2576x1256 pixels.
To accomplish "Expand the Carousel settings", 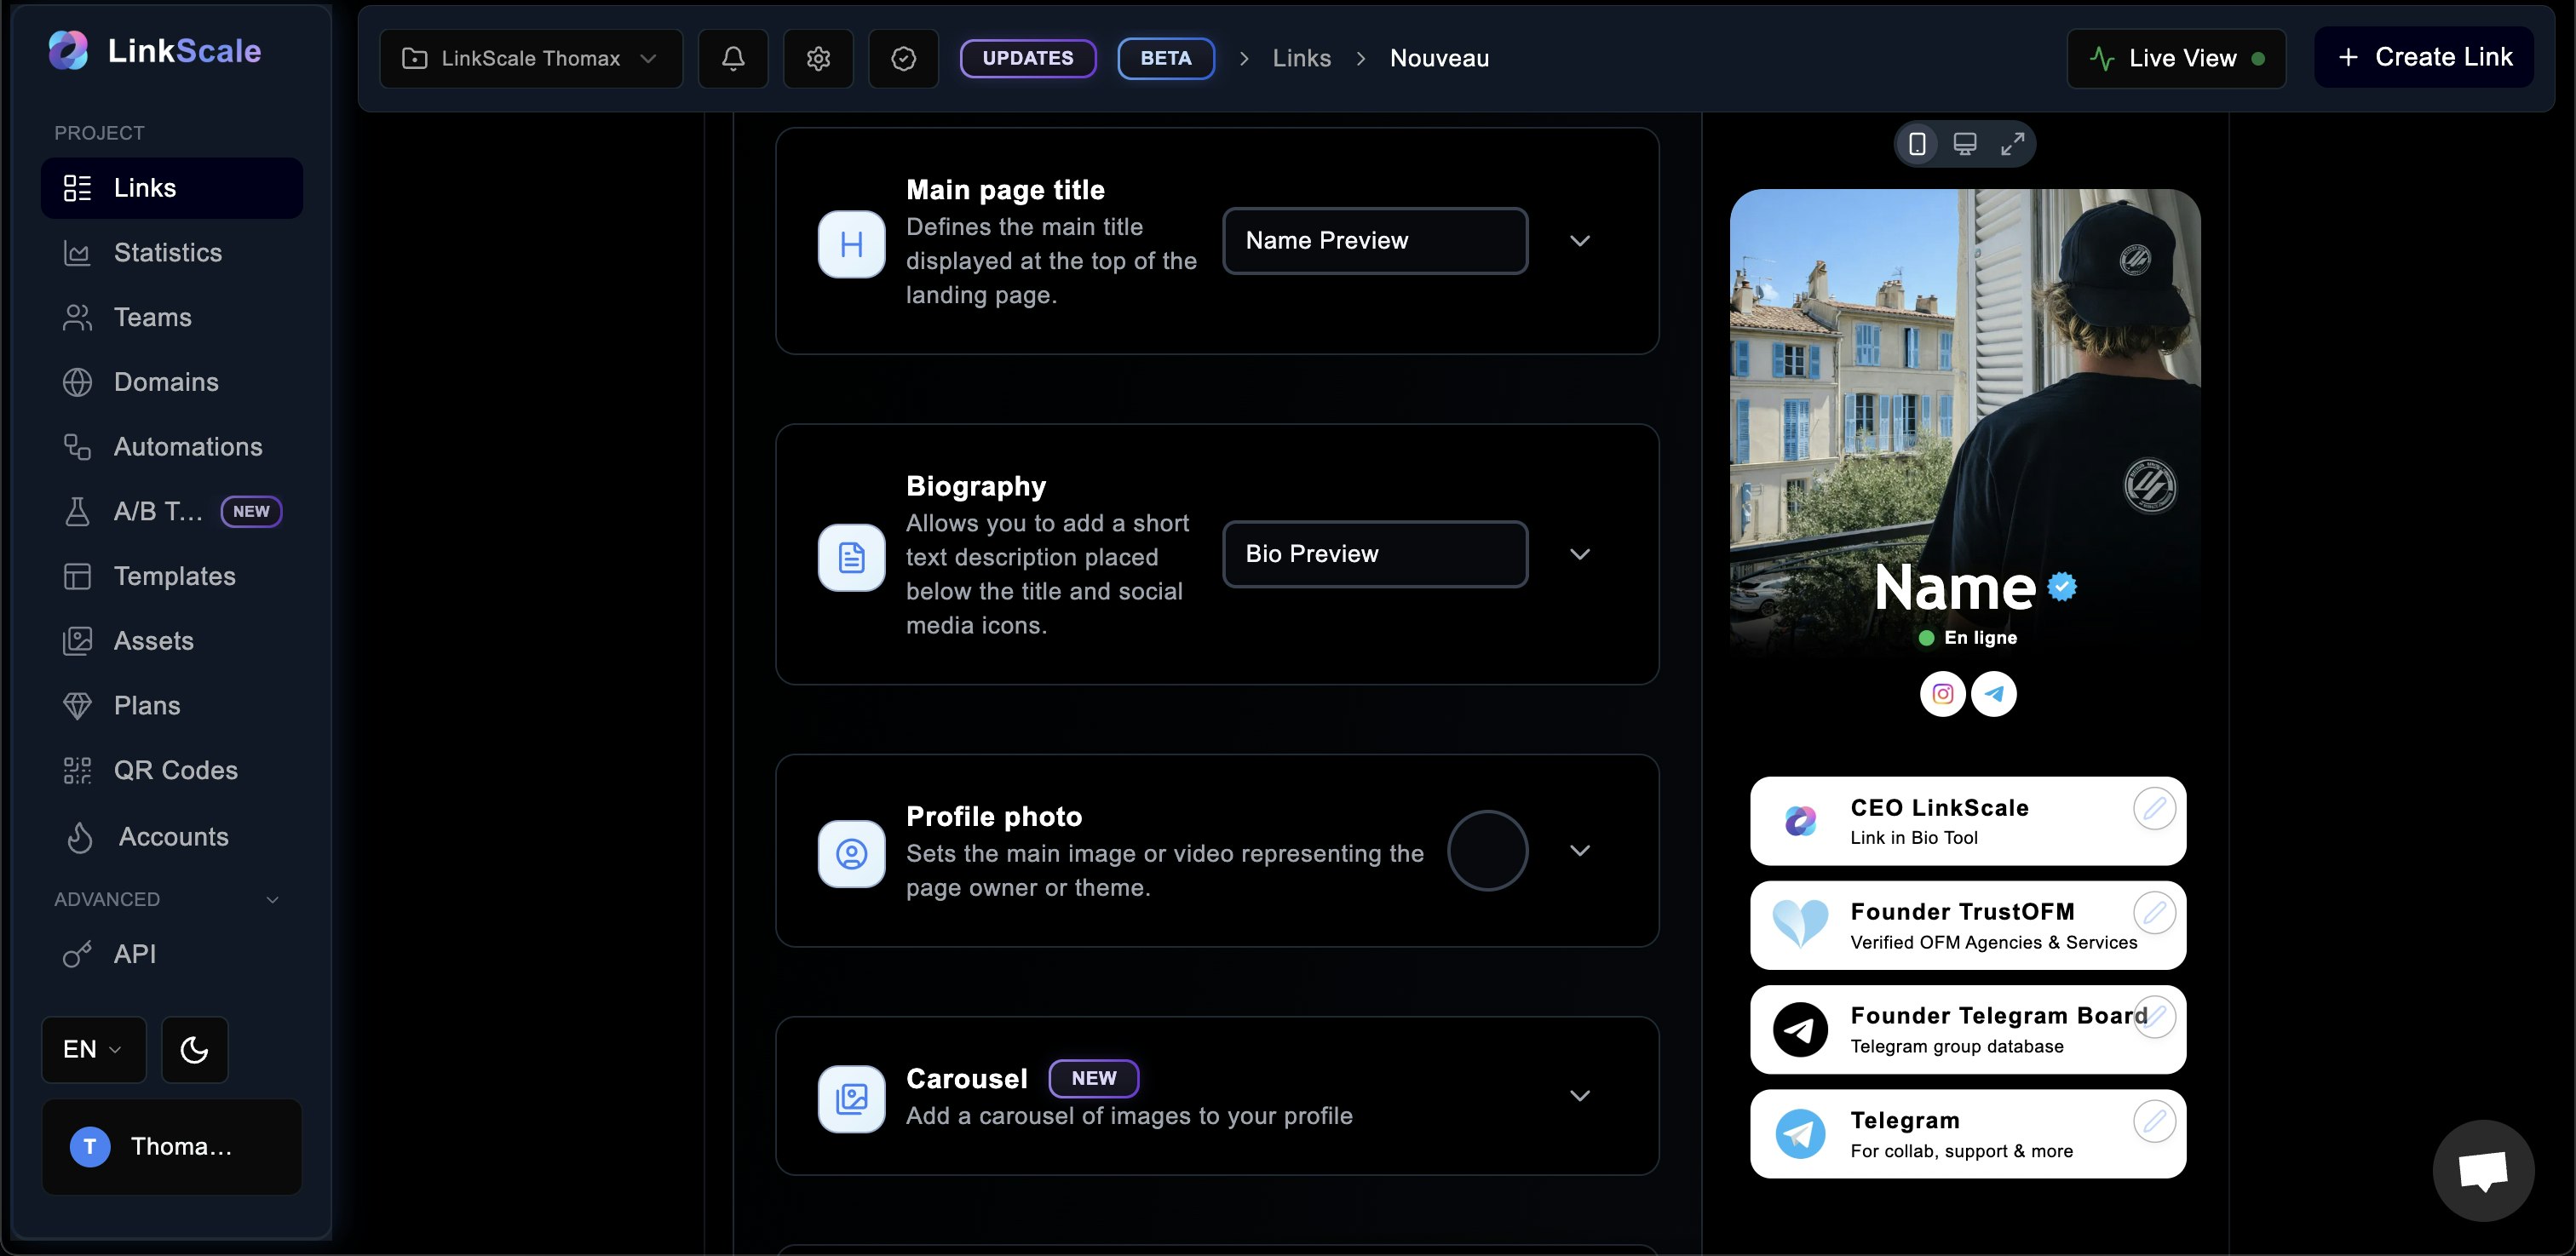I will coord(1580,1095).
